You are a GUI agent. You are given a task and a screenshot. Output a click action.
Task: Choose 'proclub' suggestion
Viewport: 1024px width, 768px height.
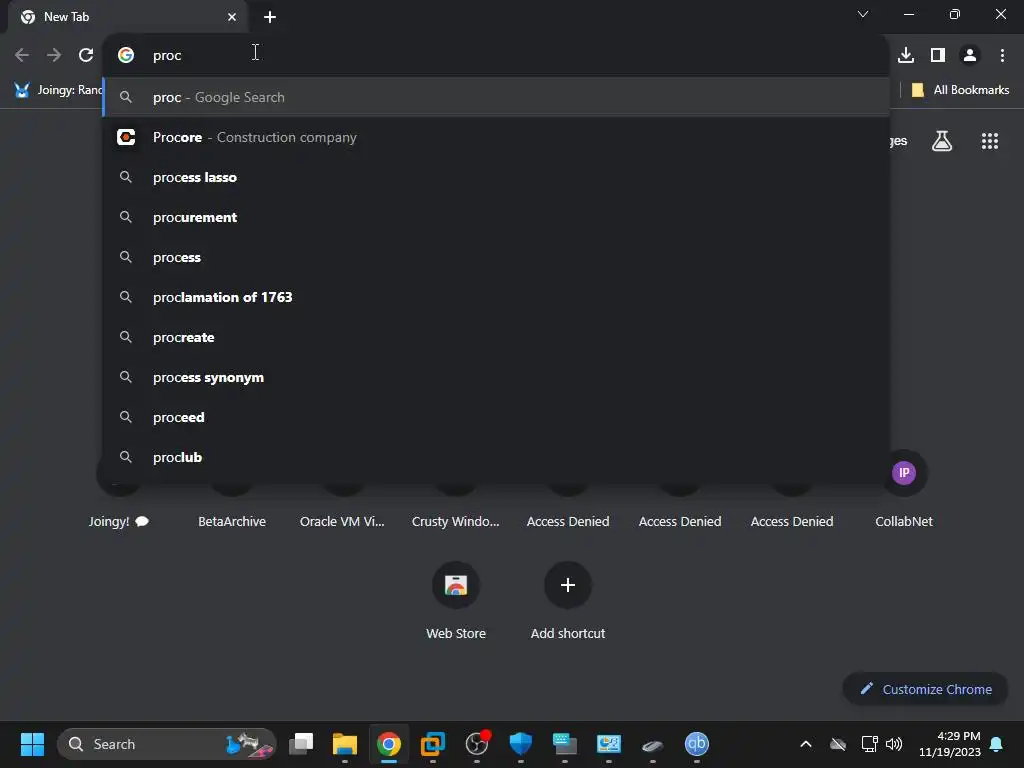(496, 457)
